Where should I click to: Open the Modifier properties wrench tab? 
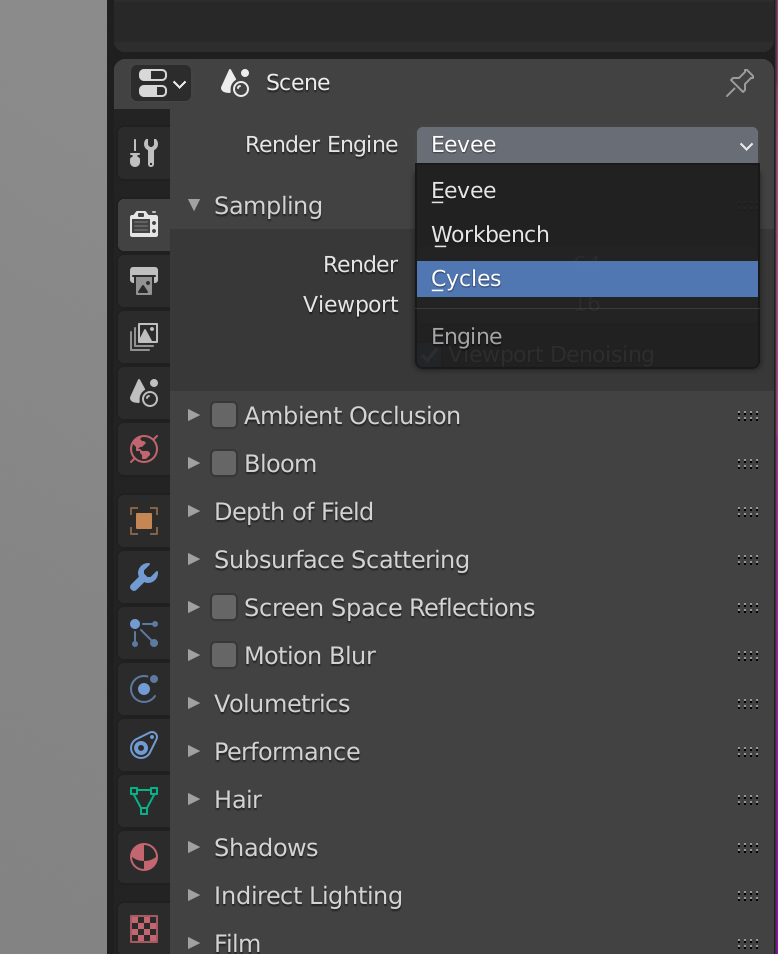point(144,577)
